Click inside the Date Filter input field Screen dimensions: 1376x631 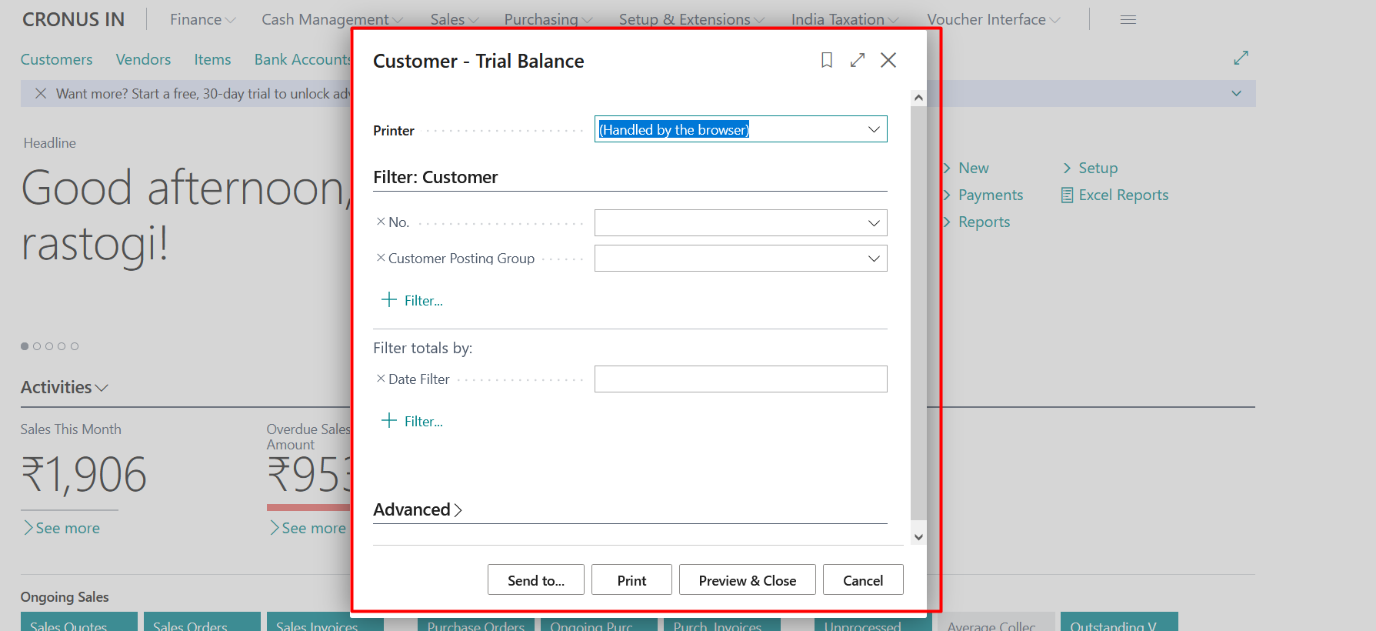pos(740,378)
